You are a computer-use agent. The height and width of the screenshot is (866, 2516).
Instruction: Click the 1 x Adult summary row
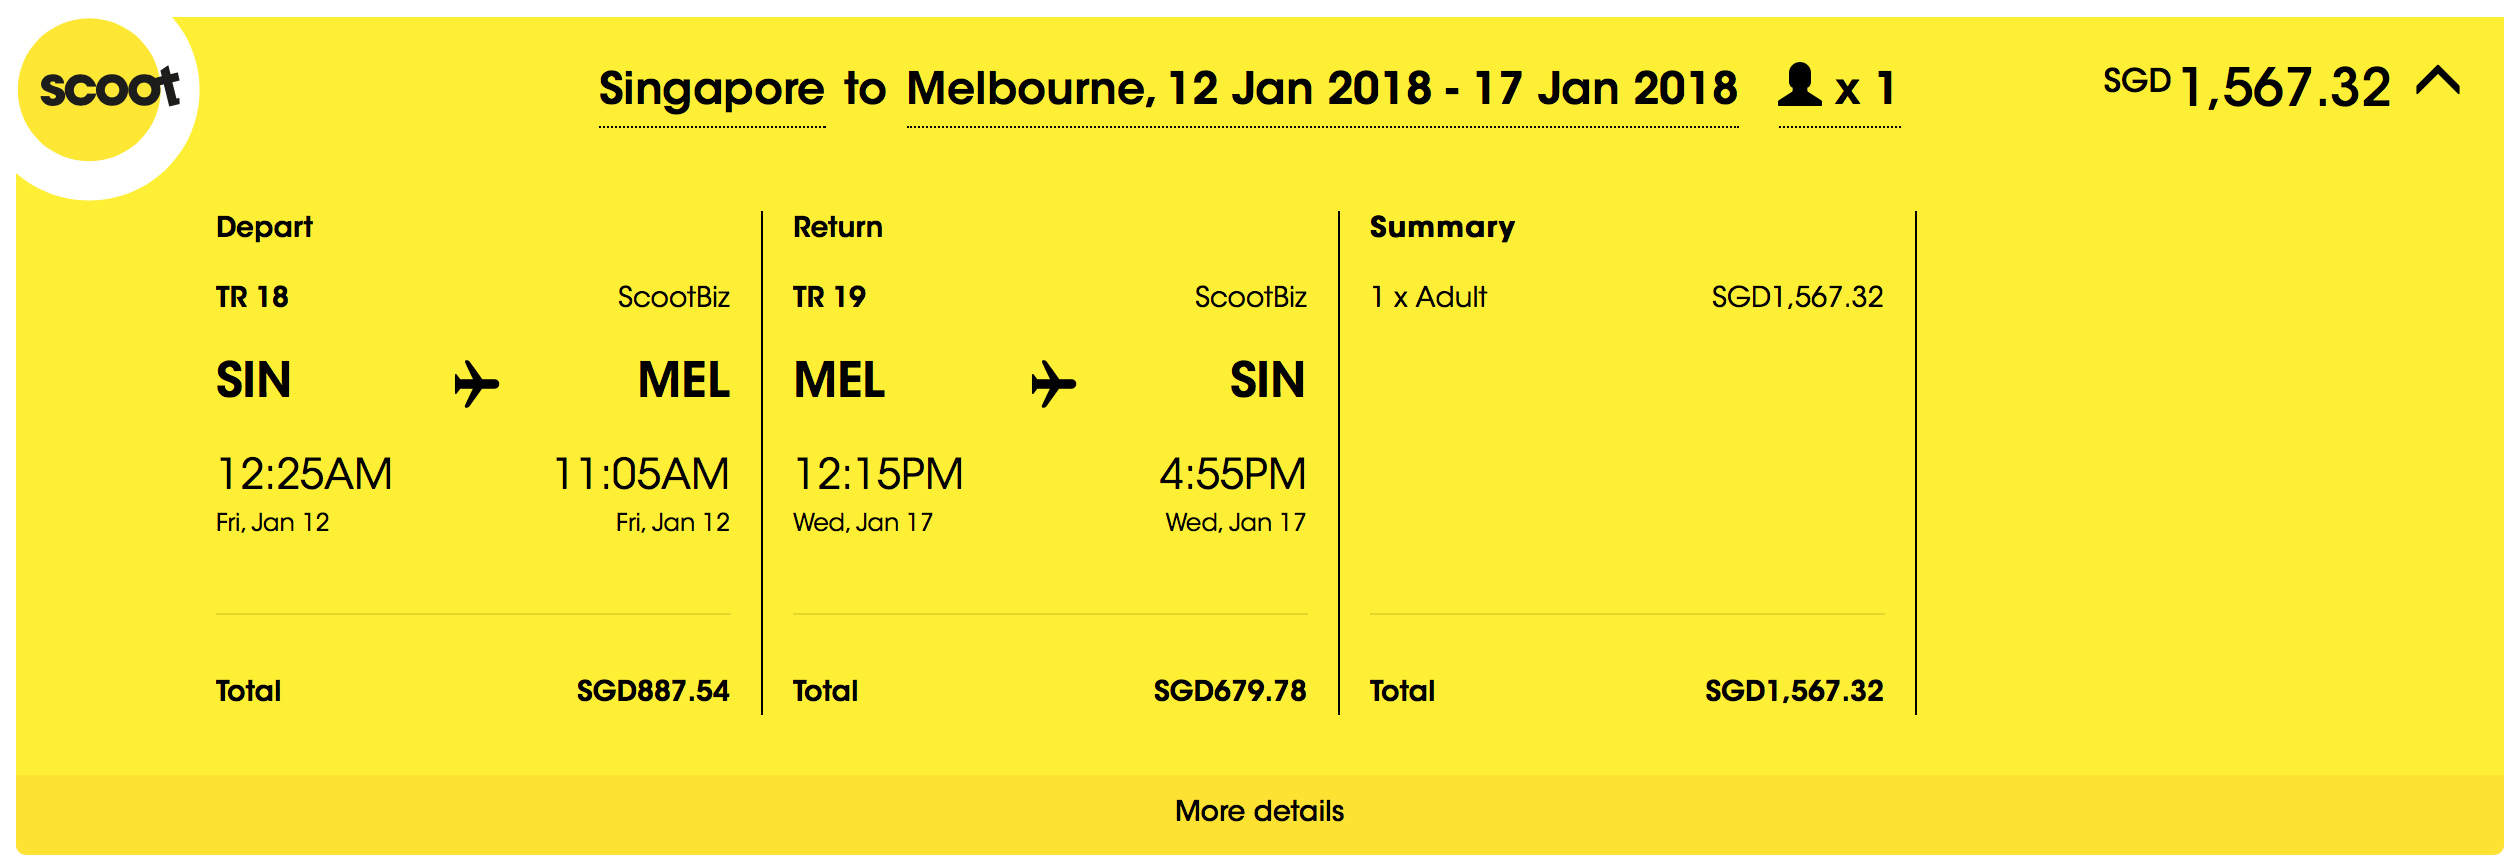(x=1427, y=297)
